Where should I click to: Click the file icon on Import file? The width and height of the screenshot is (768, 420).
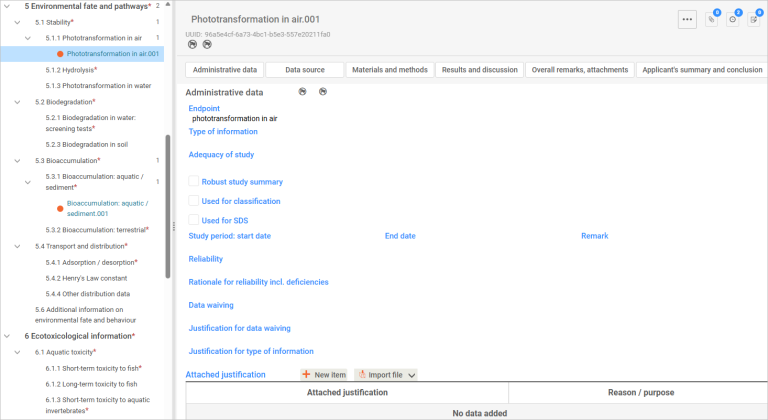pos(362,374)
